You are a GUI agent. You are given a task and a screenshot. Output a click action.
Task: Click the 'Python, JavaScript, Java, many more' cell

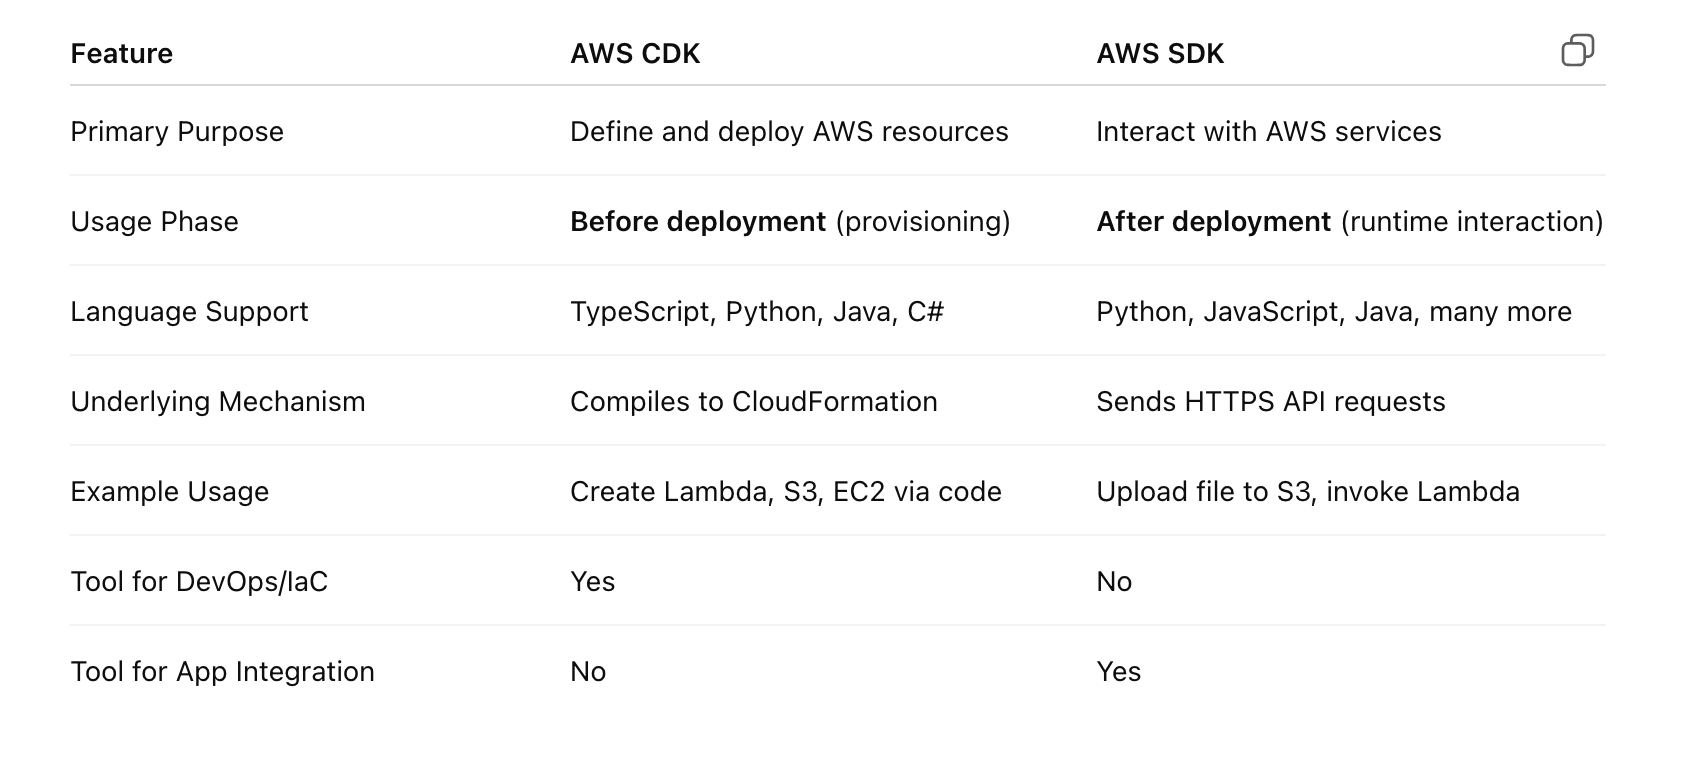[1333, 312]
